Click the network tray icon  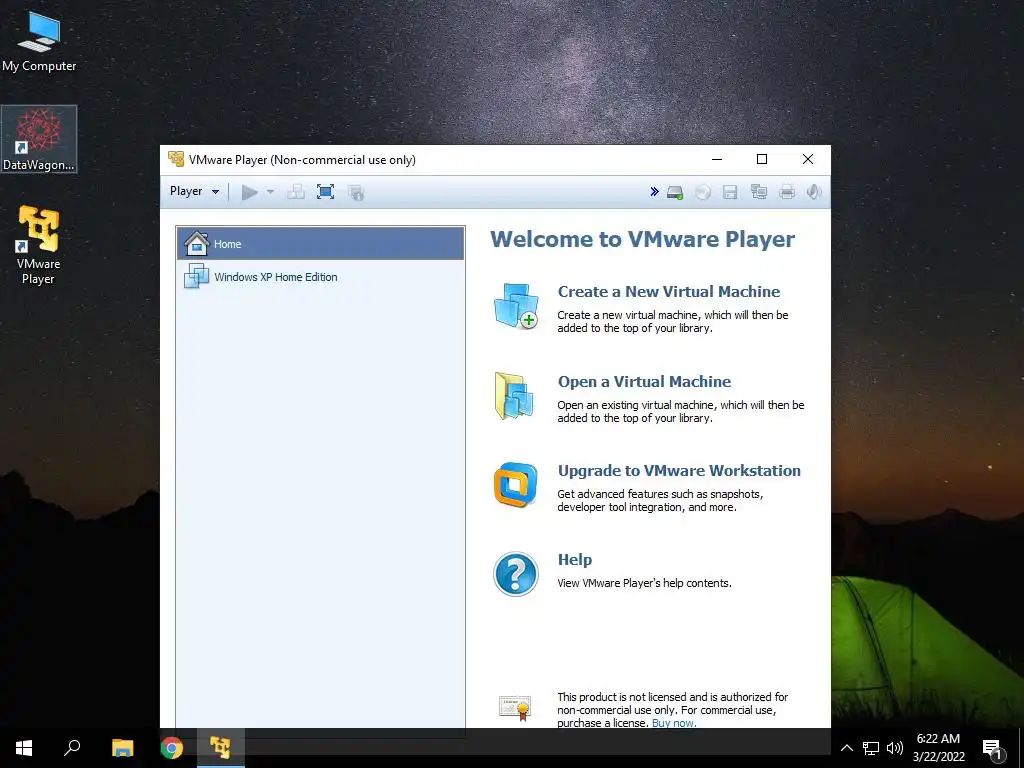871,748
